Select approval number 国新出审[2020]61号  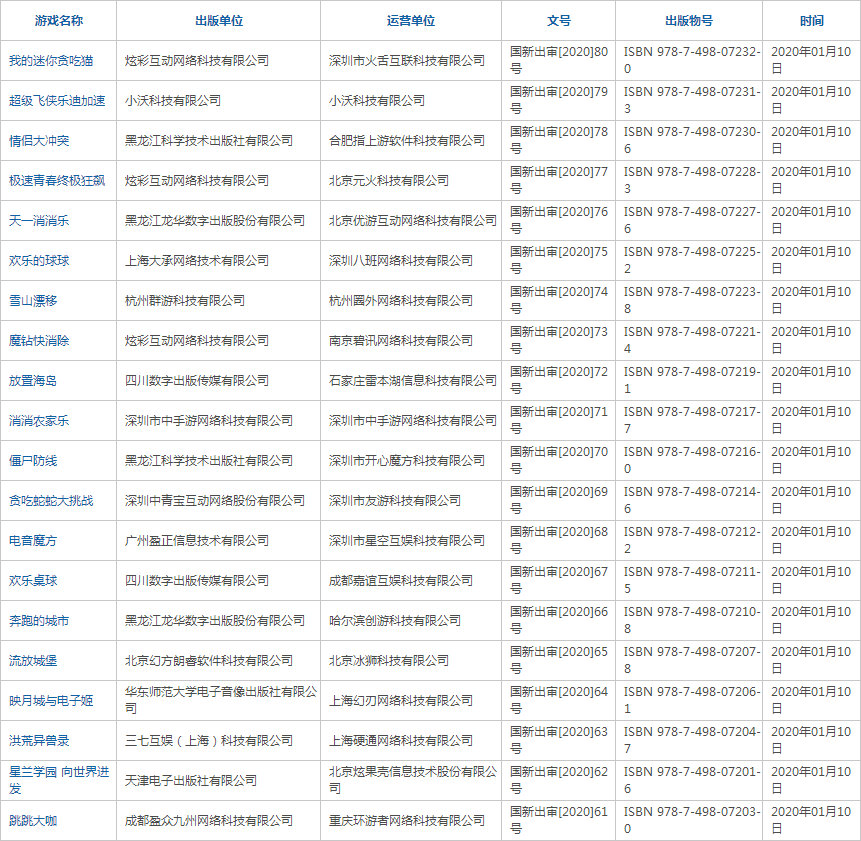pyautogui.click(x=559, y=821)
